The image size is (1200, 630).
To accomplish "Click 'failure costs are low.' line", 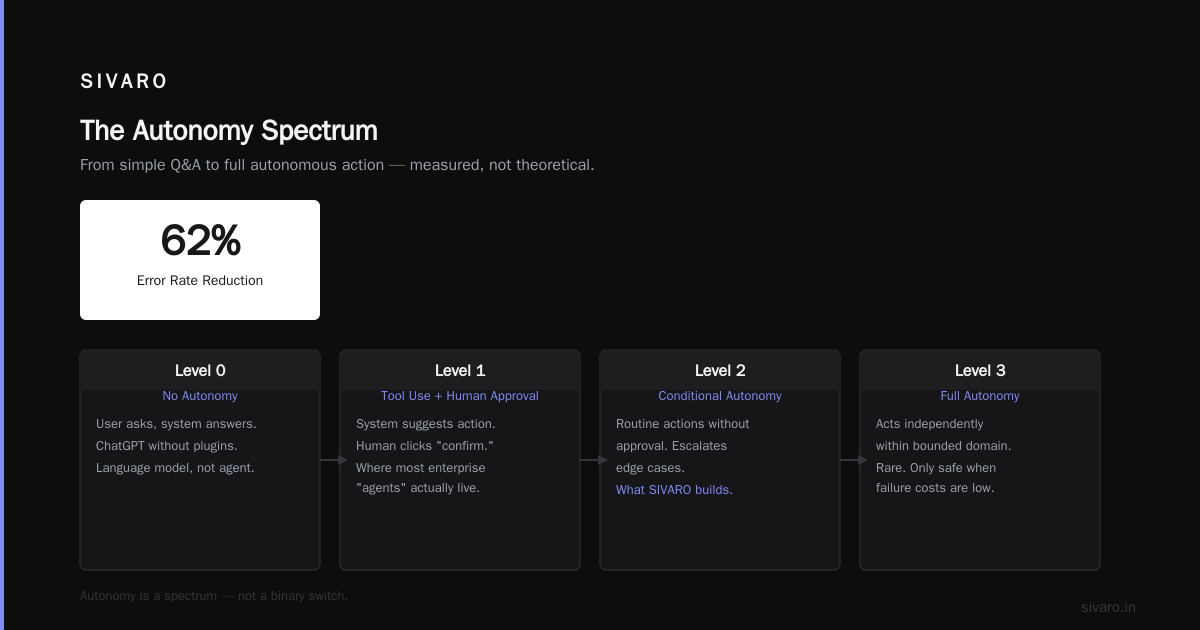I will click(935, 488).
